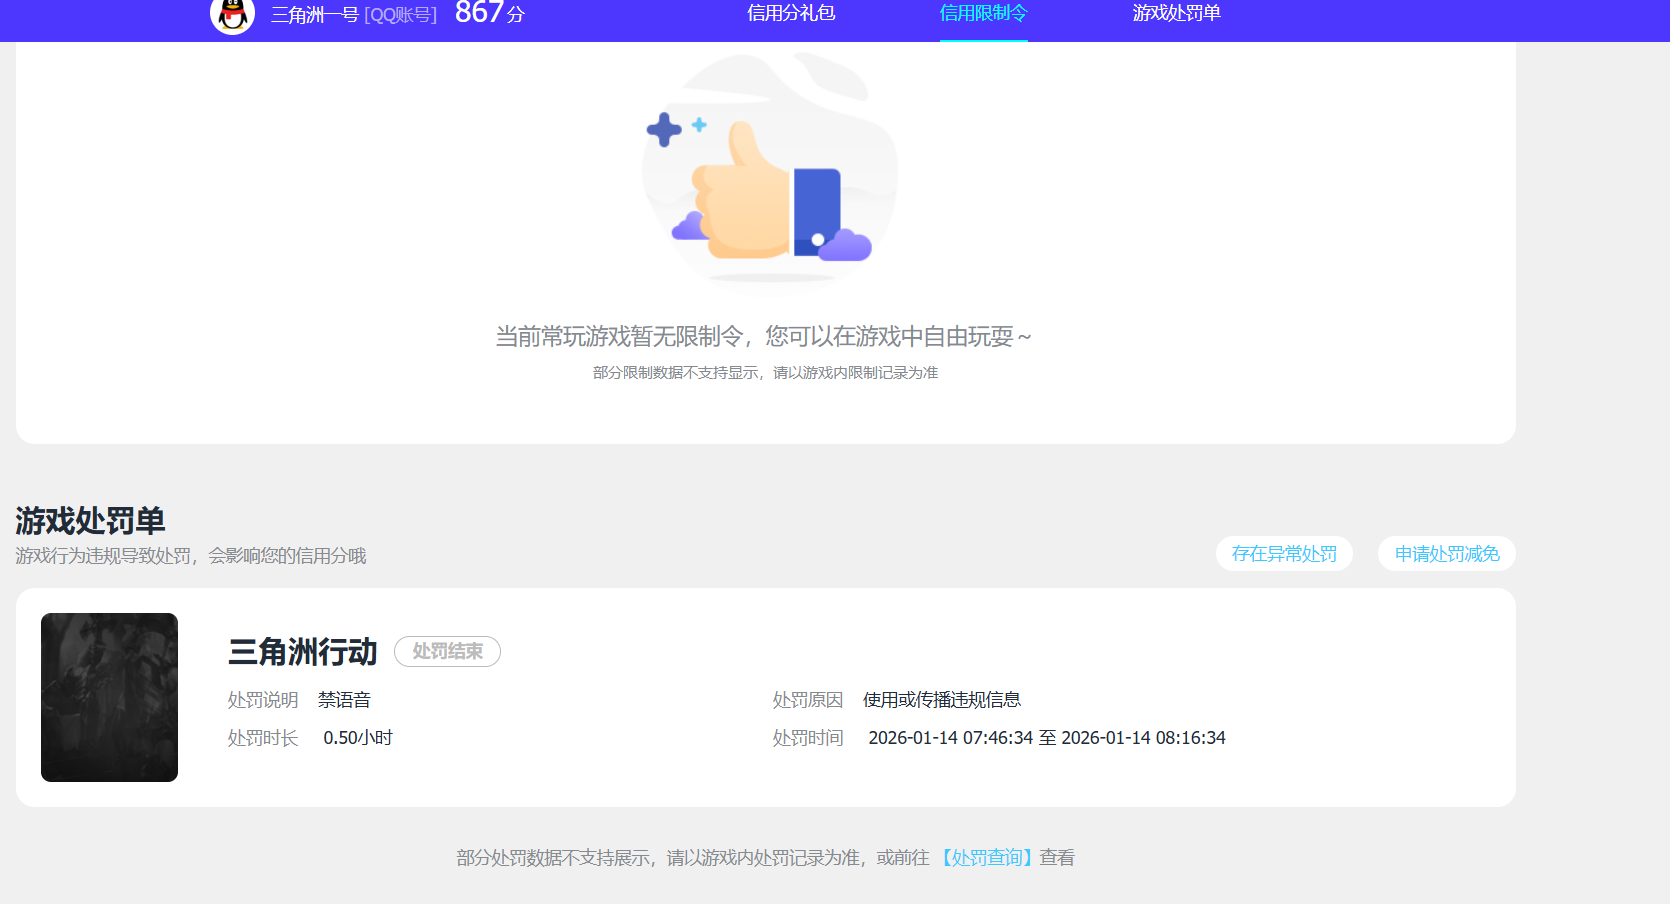
Task: Click the 禁语音 punishment description
Action: pos(344,700)
